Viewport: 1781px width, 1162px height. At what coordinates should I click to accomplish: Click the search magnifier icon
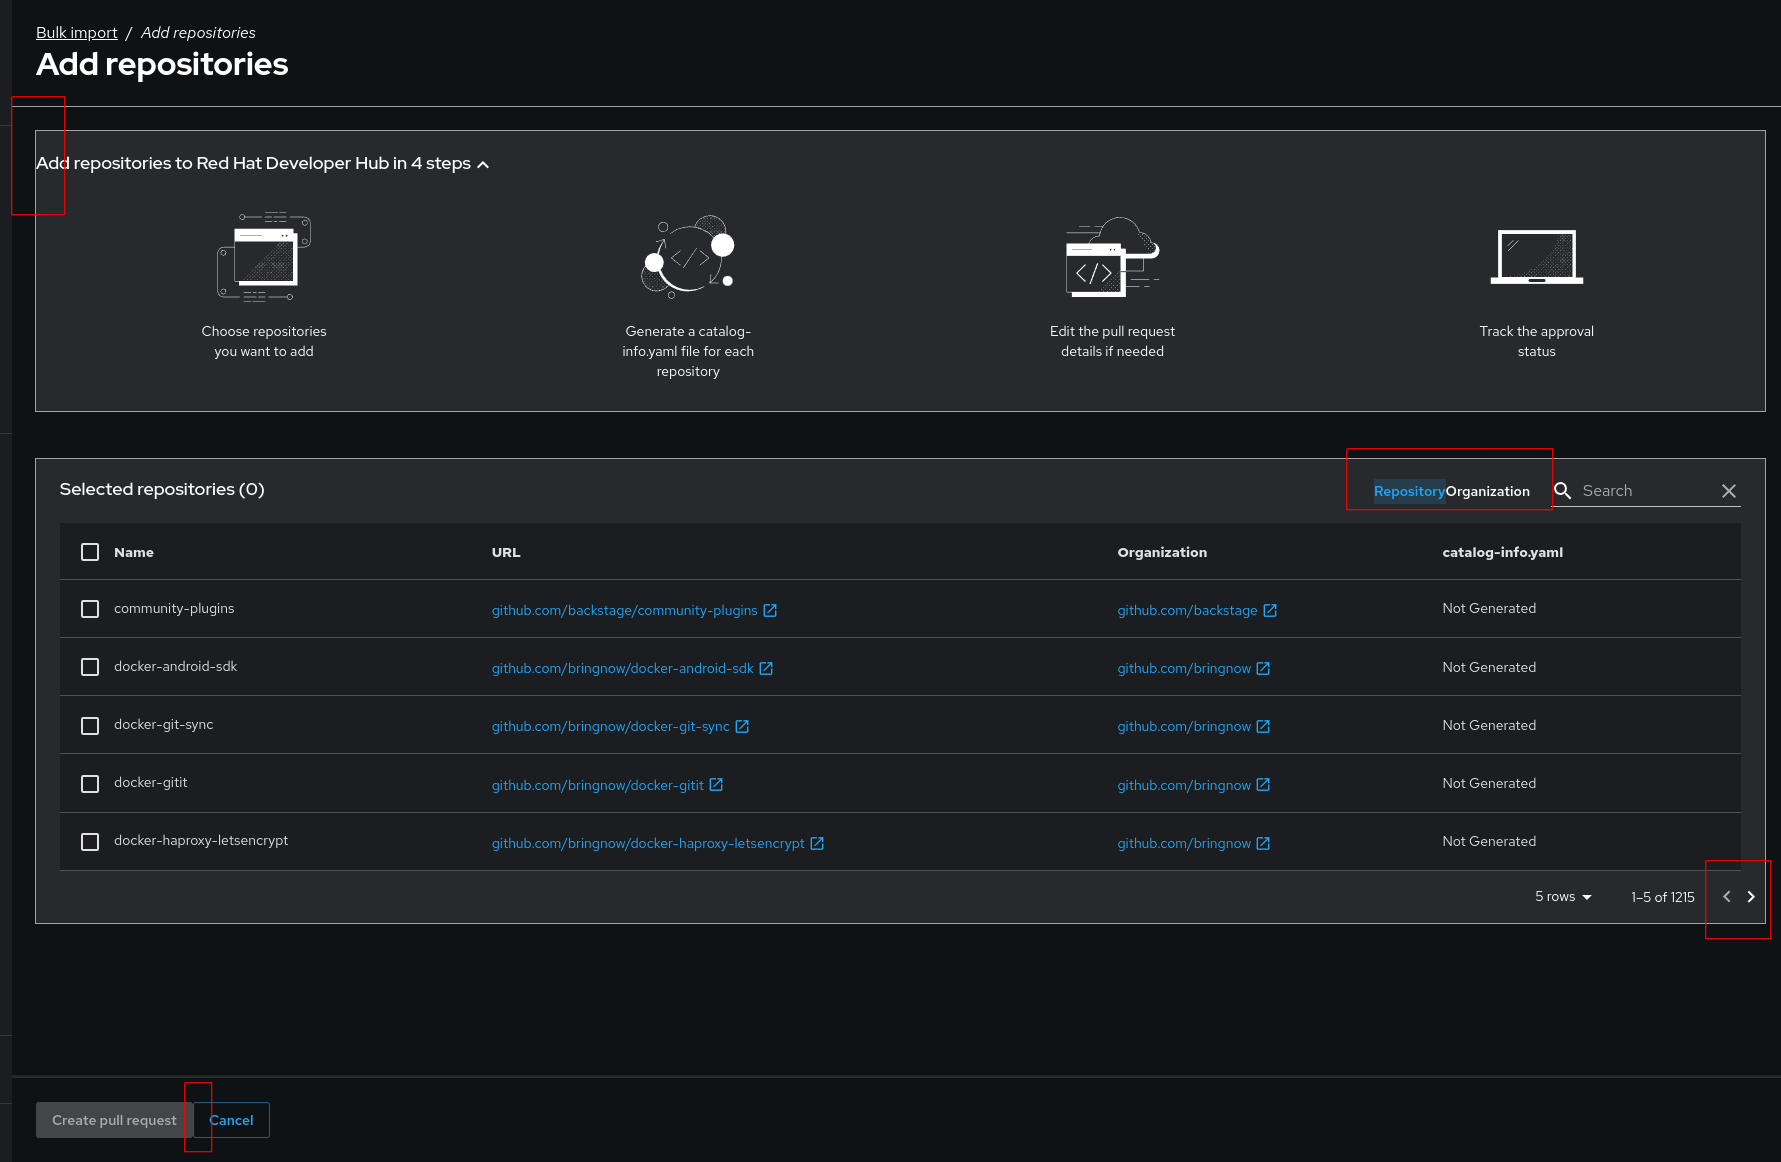pos(1562,491)
